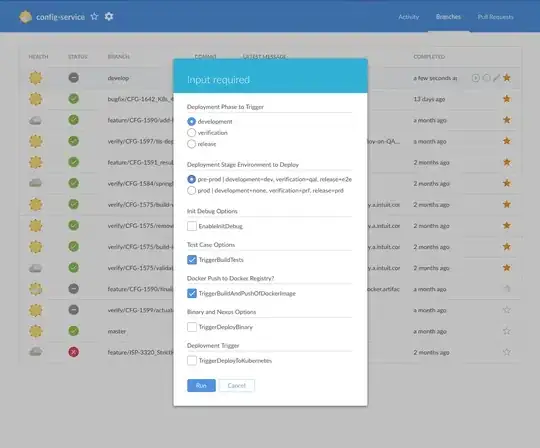Click the cloudy health icon for verify/CFG-1584
Viewport: 540px width, 448px height.
(35, 183)
